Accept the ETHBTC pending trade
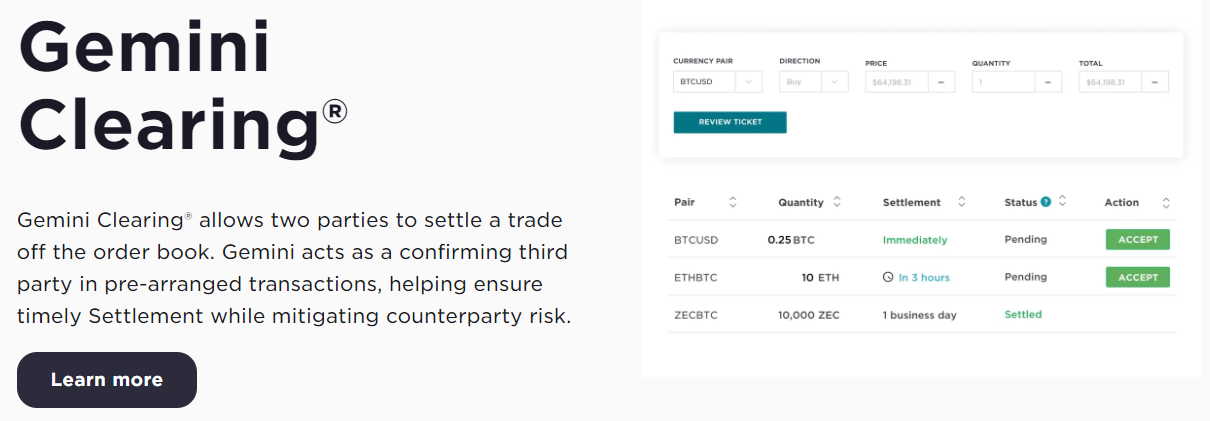1210x421 pixels. click(1137, 277)
